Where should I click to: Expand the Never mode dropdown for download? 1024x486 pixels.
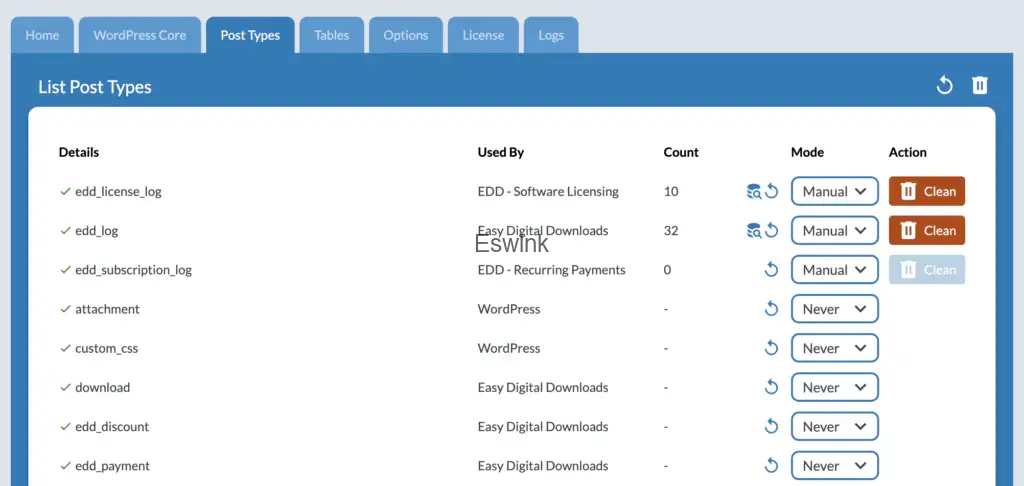tap(834, 388)
